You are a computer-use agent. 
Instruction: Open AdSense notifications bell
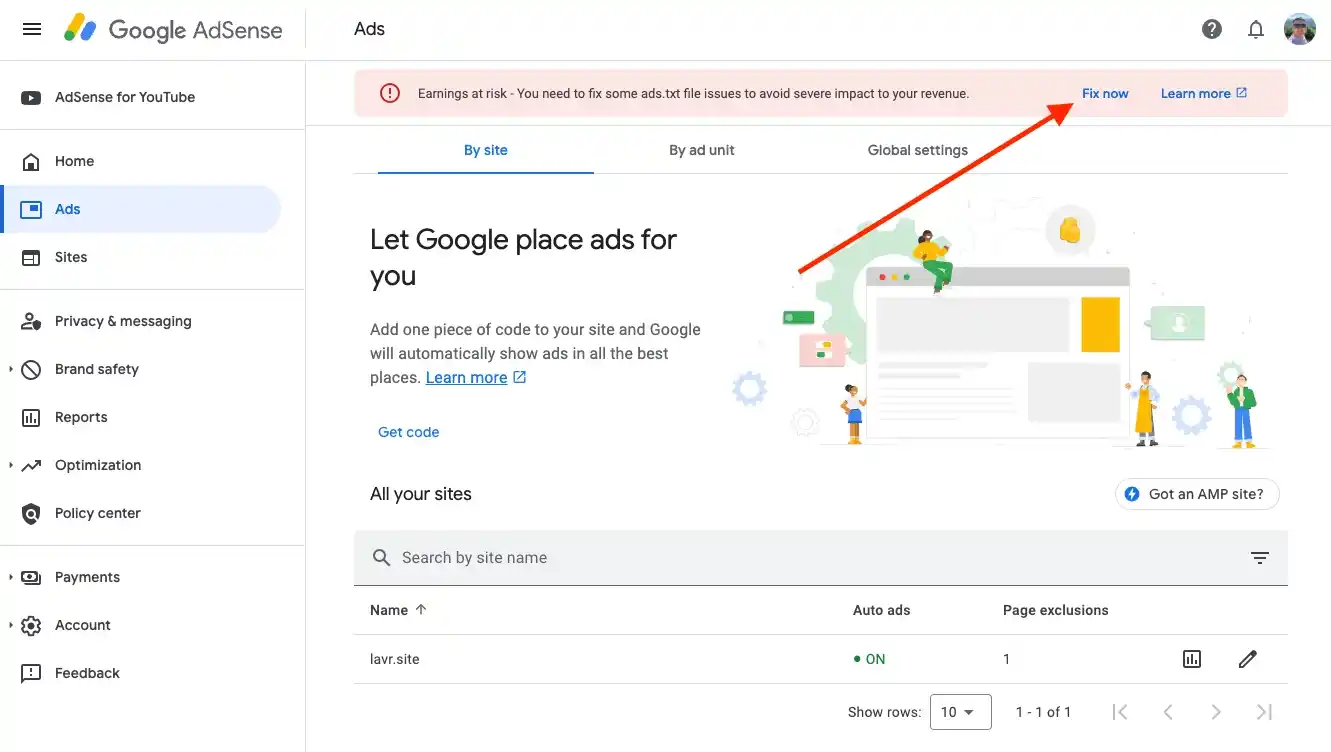tap(1256, 29)
